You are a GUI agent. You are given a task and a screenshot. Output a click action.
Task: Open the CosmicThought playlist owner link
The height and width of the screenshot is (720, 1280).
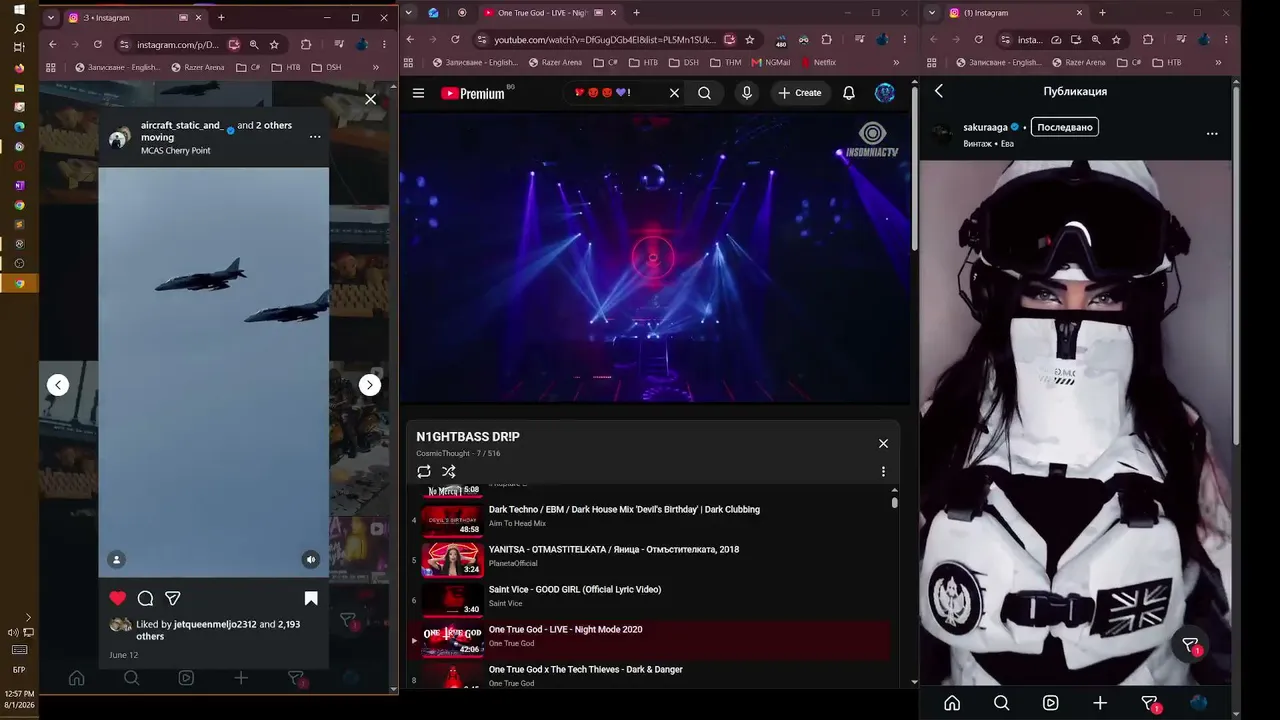coord(443,454)
